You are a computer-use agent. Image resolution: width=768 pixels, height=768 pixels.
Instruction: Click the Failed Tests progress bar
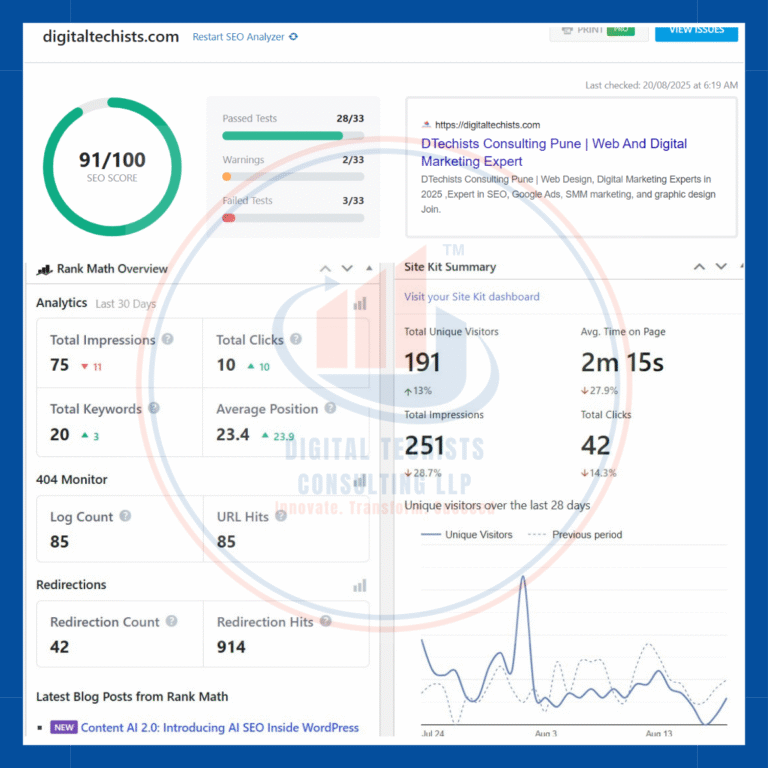[293, 218]
